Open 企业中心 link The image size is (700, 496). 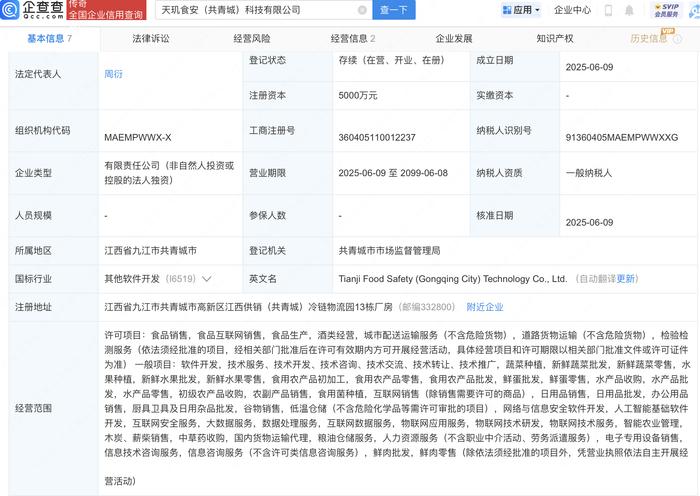[572, 10]
